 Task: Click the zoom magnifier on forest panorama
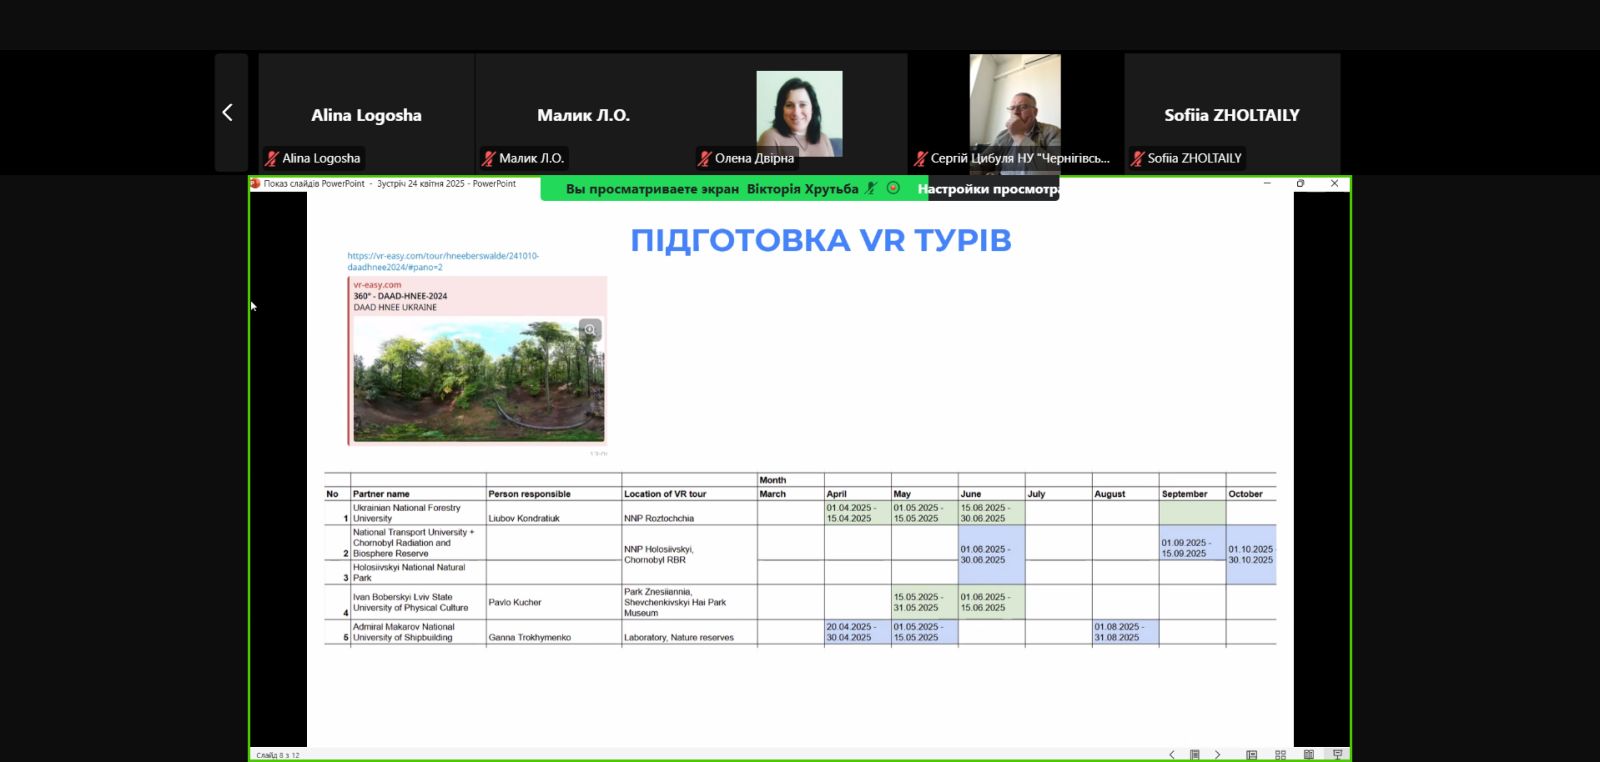click(590, 330)
